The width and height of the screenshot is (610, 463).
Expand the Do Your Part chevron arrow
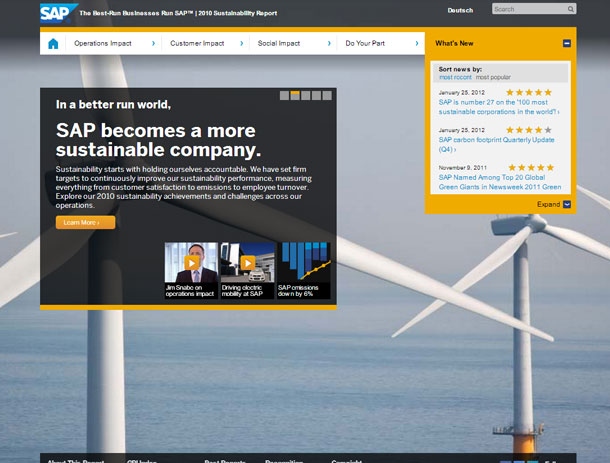[417, 44]
